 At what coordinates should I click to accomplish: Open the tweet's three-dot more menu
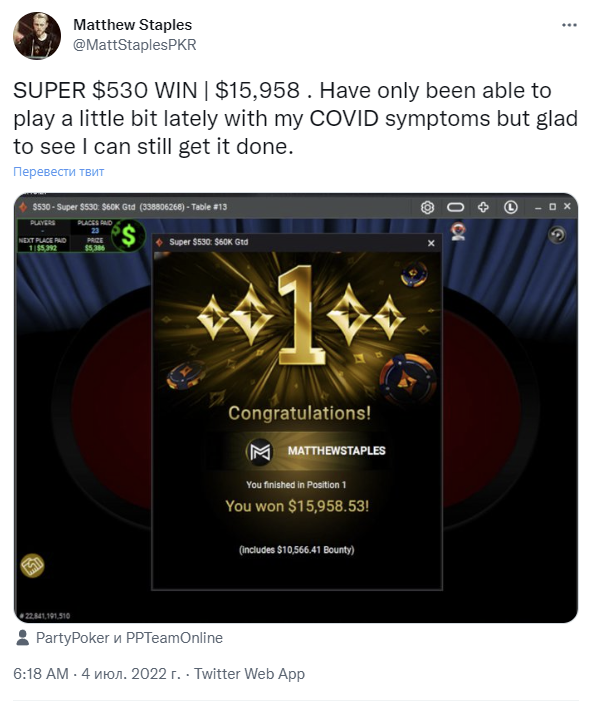[x=569, y=25]
